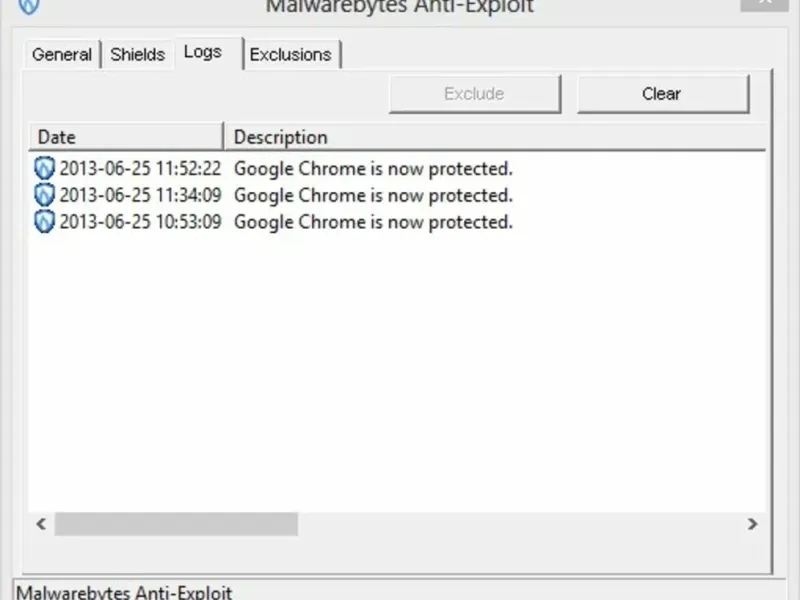
Task: Click empty scrollbar track right of thumb
Action: click(x=519, y=524)
